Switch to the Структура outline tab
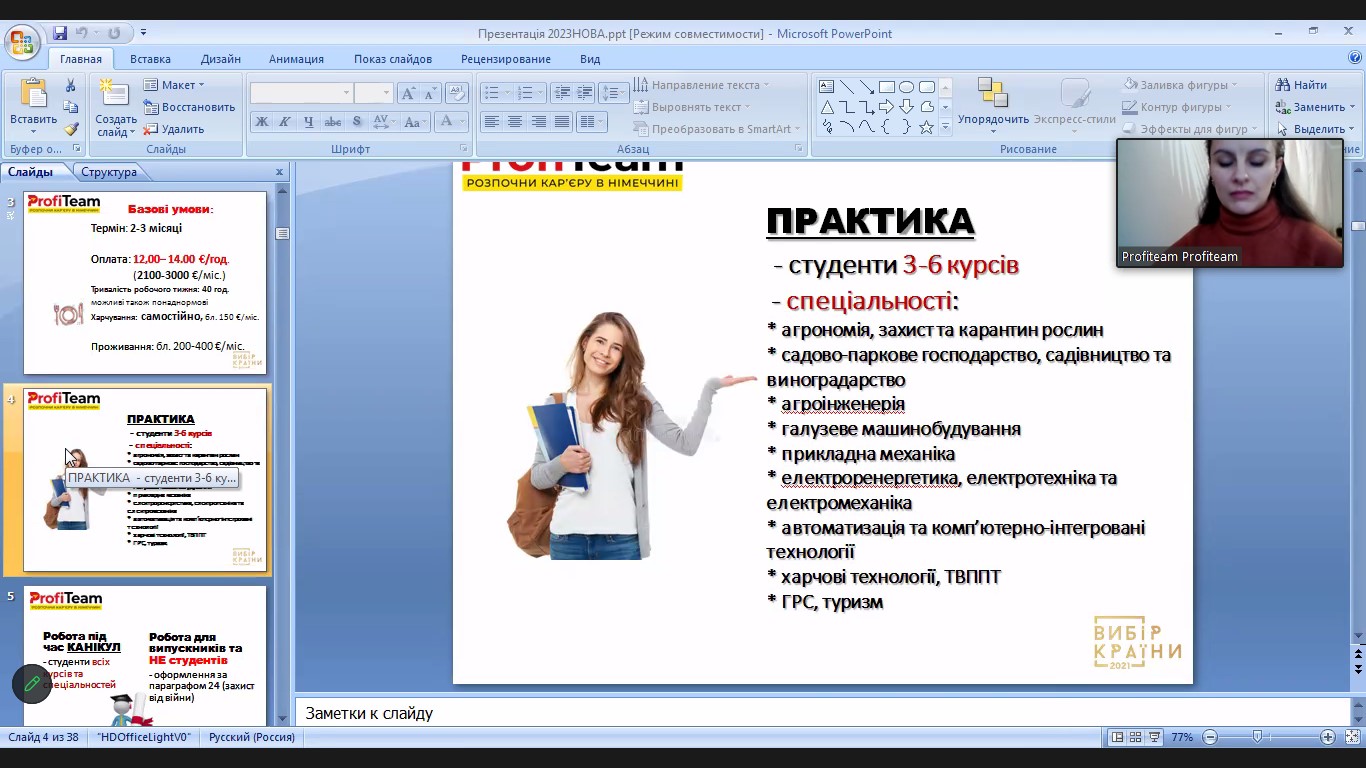This screenshot has height=768, width=1366. 109,172
